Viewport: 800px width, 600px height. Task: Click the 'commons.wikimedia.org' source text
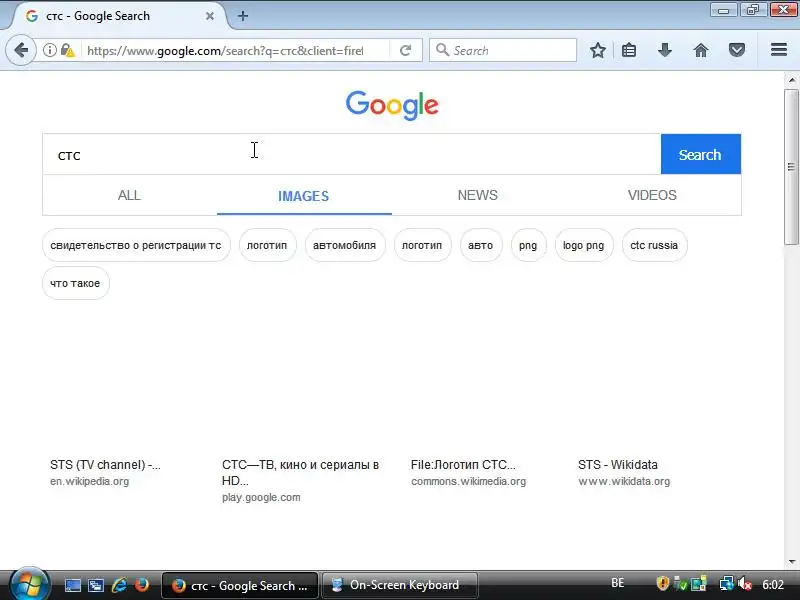coord(468,481)
